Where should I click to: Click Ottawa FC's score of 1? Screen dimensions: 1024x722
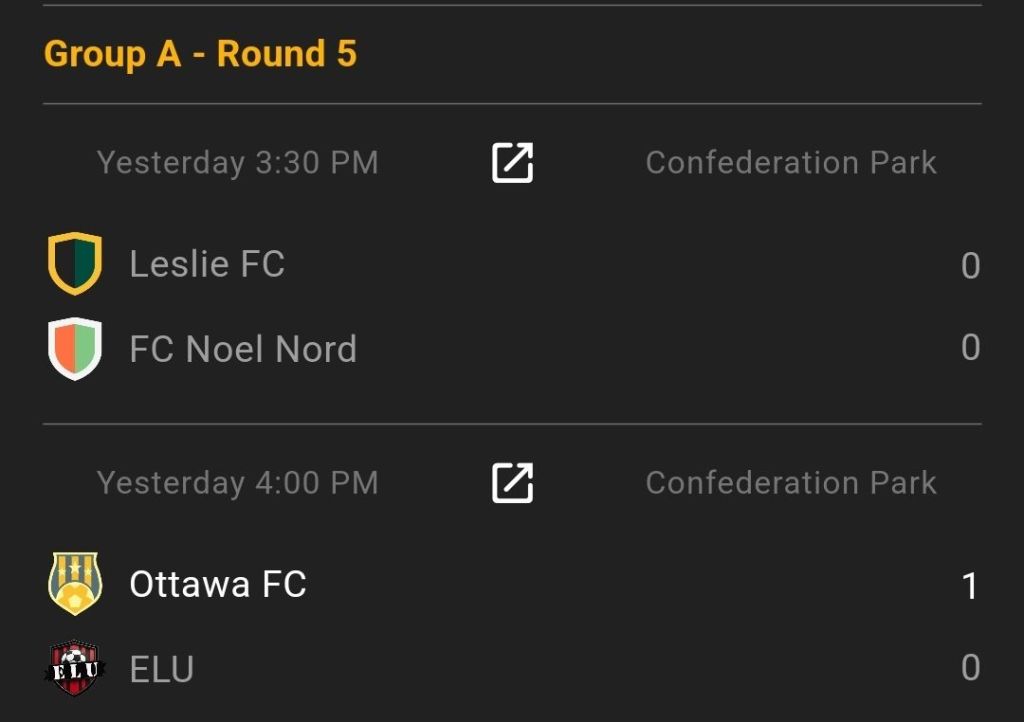970,586
